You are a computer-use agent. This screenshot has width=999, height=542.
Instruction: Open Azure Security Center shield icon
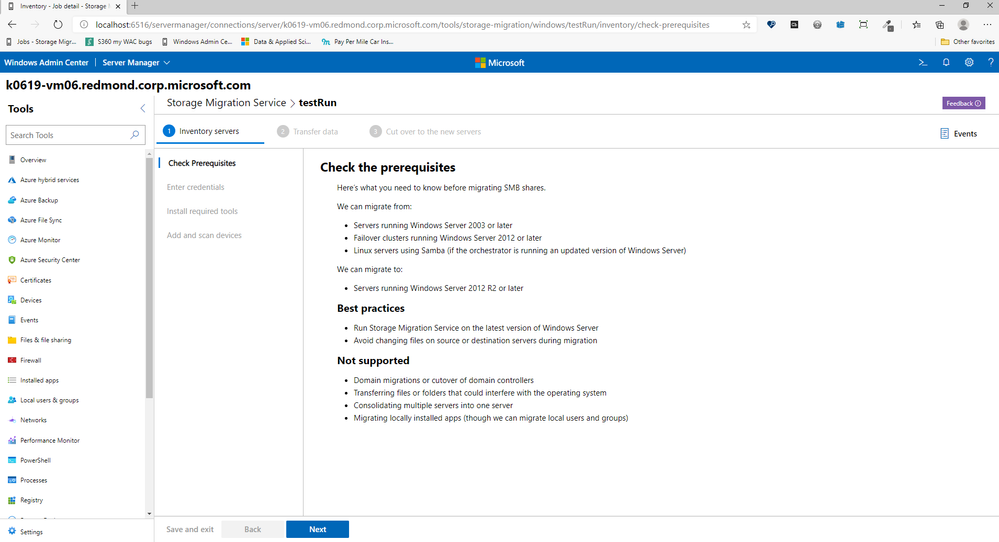point(11,260)
